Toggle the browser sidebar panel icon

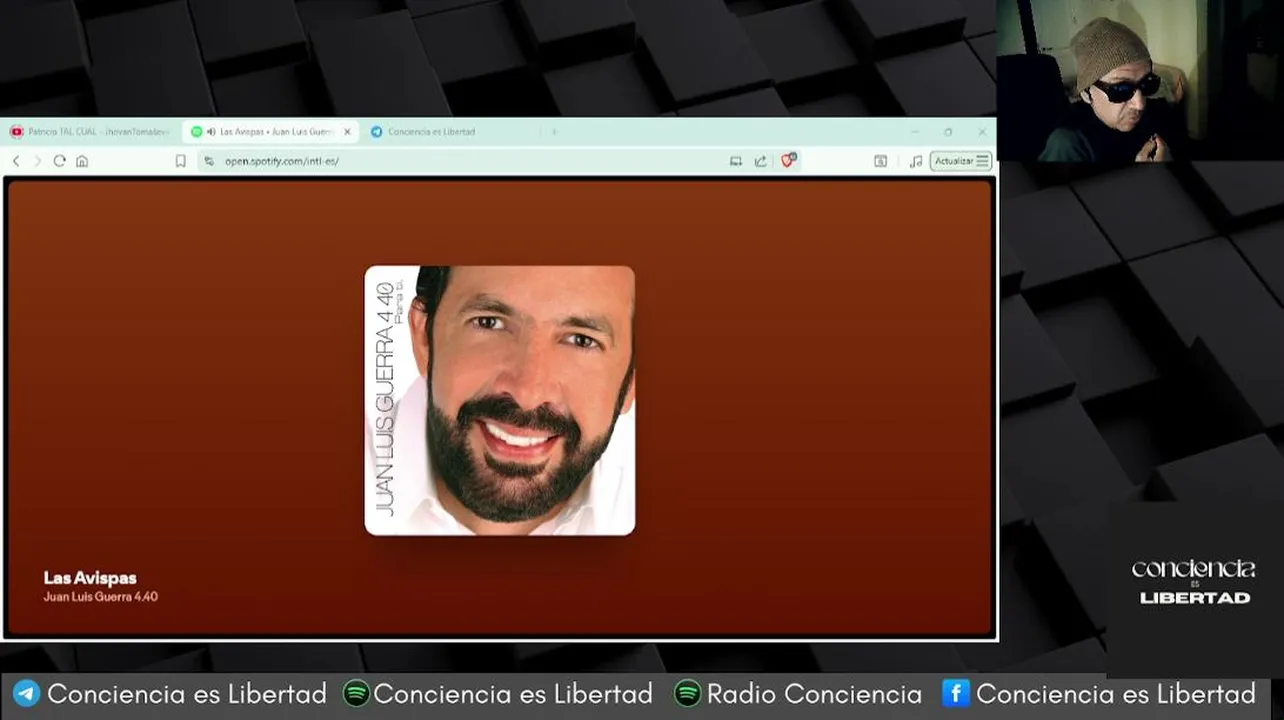881,161
